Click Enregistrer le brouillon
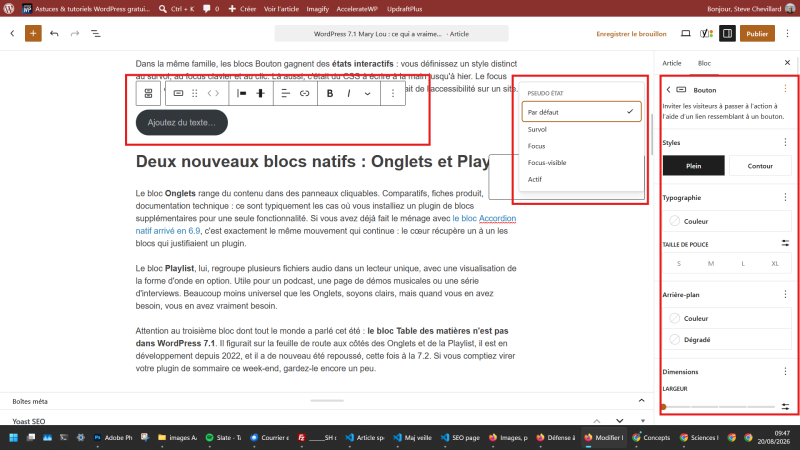This screenshot has width=800, height=450. tap(631, 34)
